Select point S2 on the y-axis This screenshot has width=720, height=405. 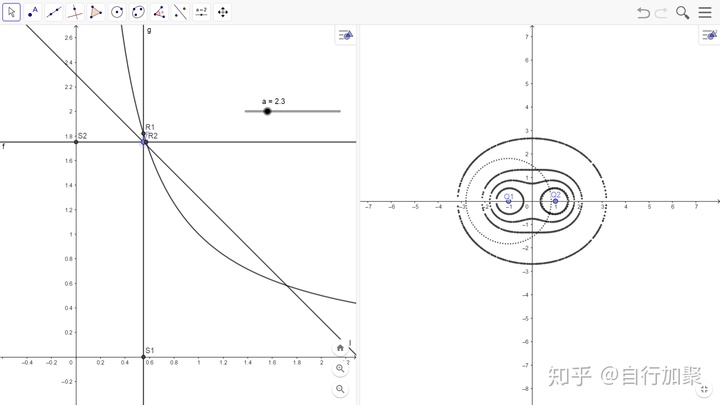click(x=76, y=142)
